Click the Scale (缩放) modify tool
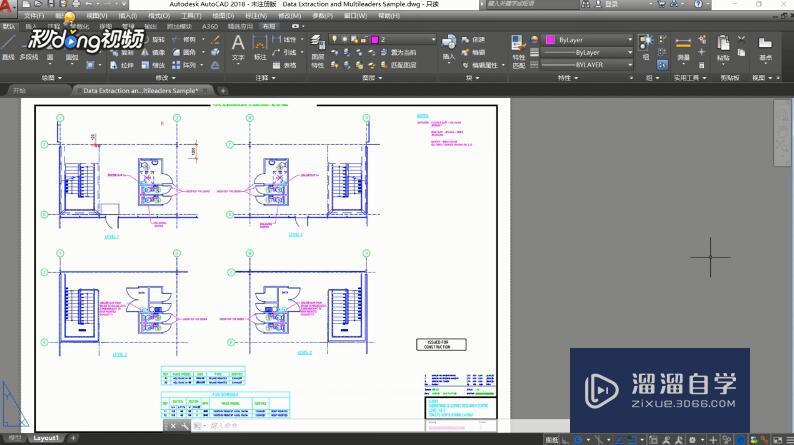The image size is (794, 445). (153, 65)
